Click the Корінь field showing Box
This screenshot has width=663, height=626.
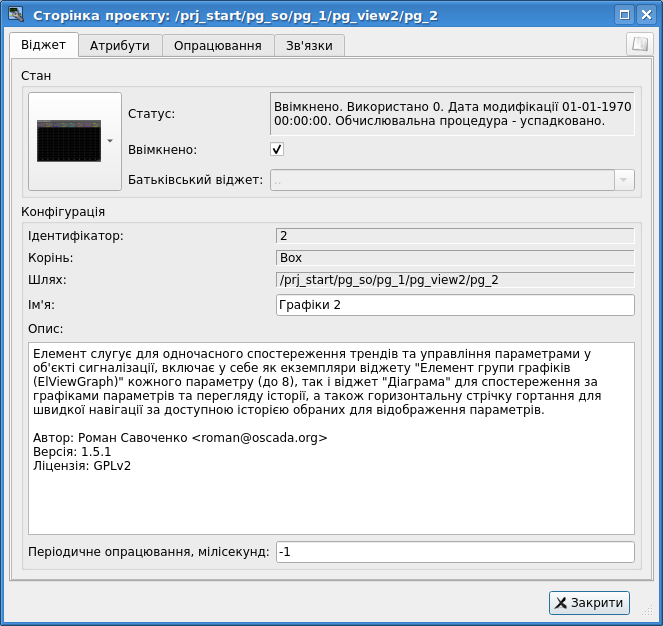(x=454, y=258)
